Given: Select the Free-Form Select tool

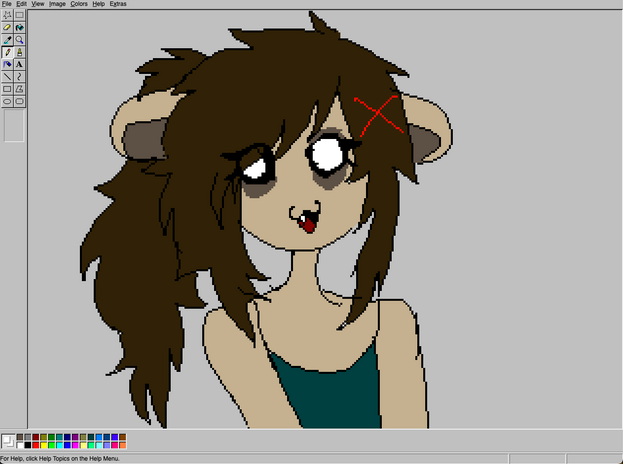Looking at the screenshot, I should pos(7,15).
